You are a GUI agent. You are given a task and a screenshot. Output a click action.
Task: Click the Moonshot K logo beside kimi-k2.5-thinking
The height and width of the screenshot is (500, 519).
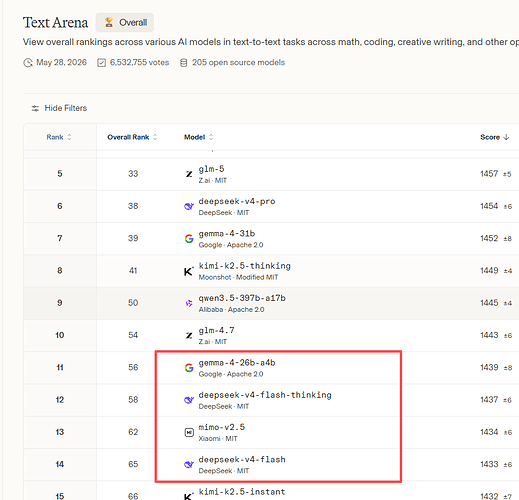(x=189, y=271)
